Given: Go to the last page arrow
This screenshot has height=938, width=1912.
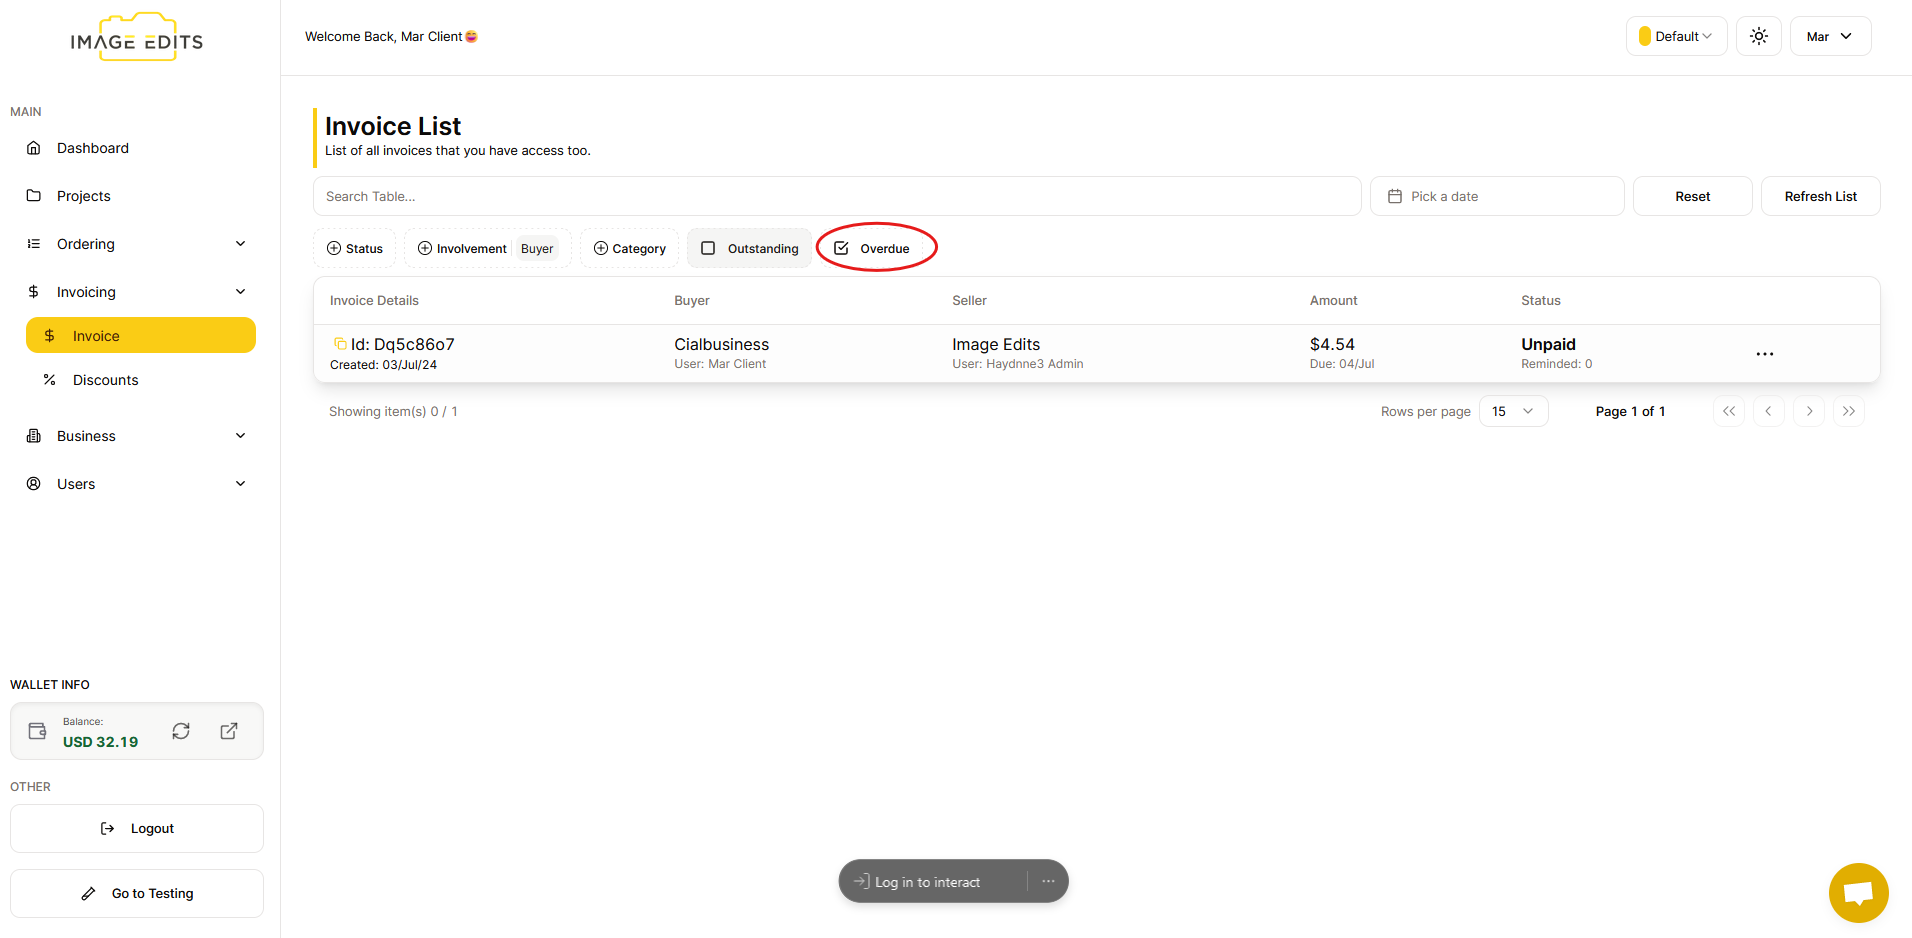Looking at the screenshot, I should click(1848, 411).
